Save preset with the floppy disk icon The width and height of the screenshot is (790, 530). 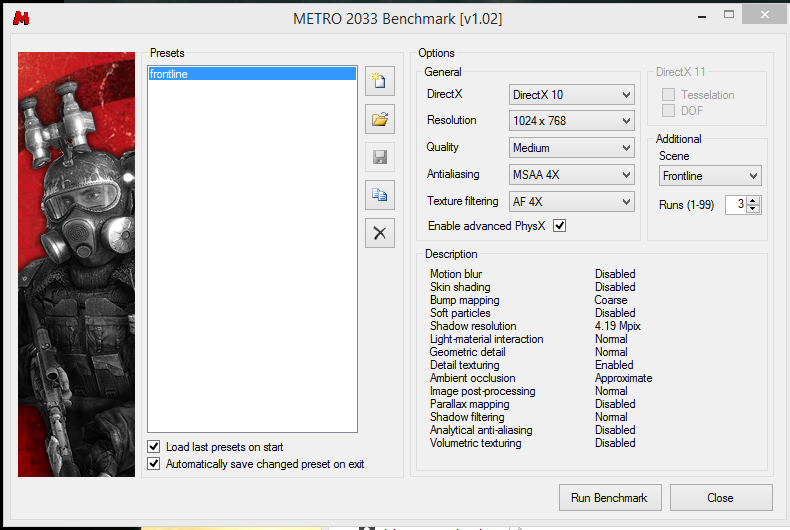click(x=380, y=157)
